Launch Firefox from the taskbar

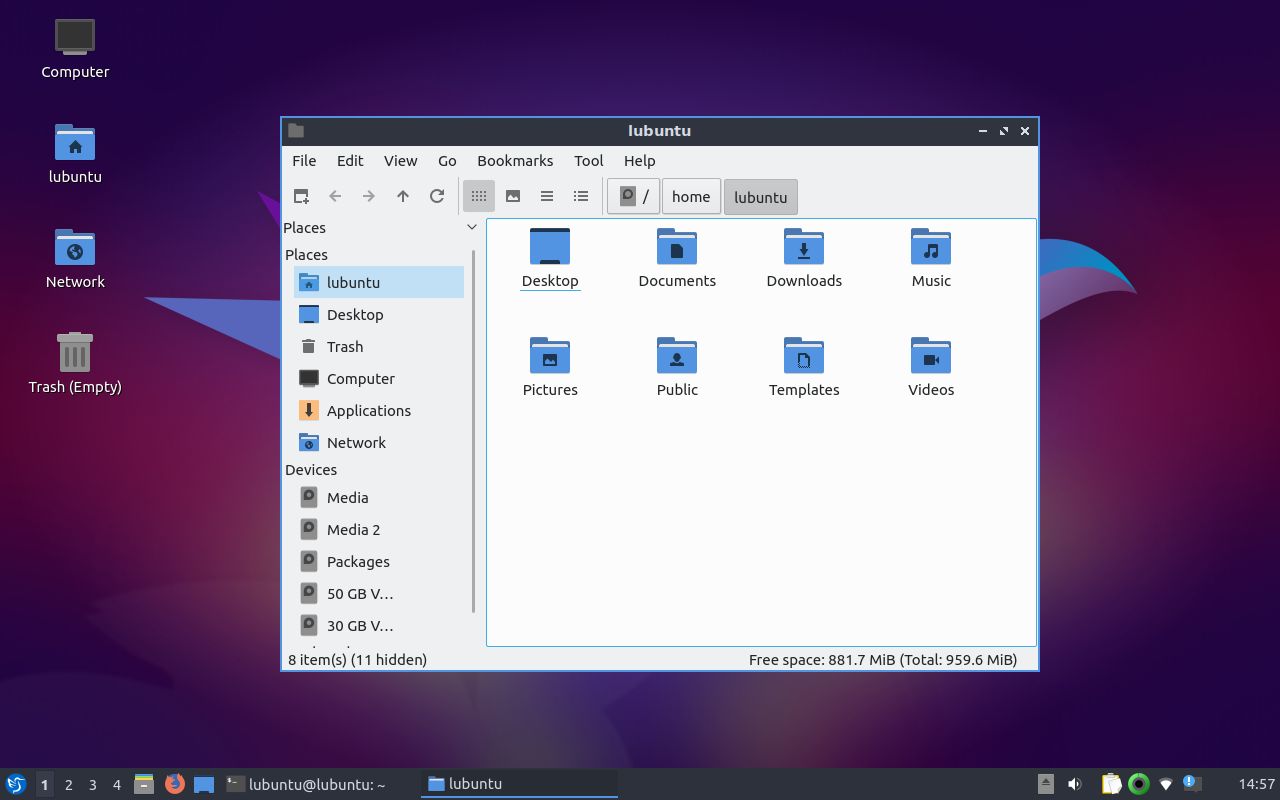coord(174,784)
